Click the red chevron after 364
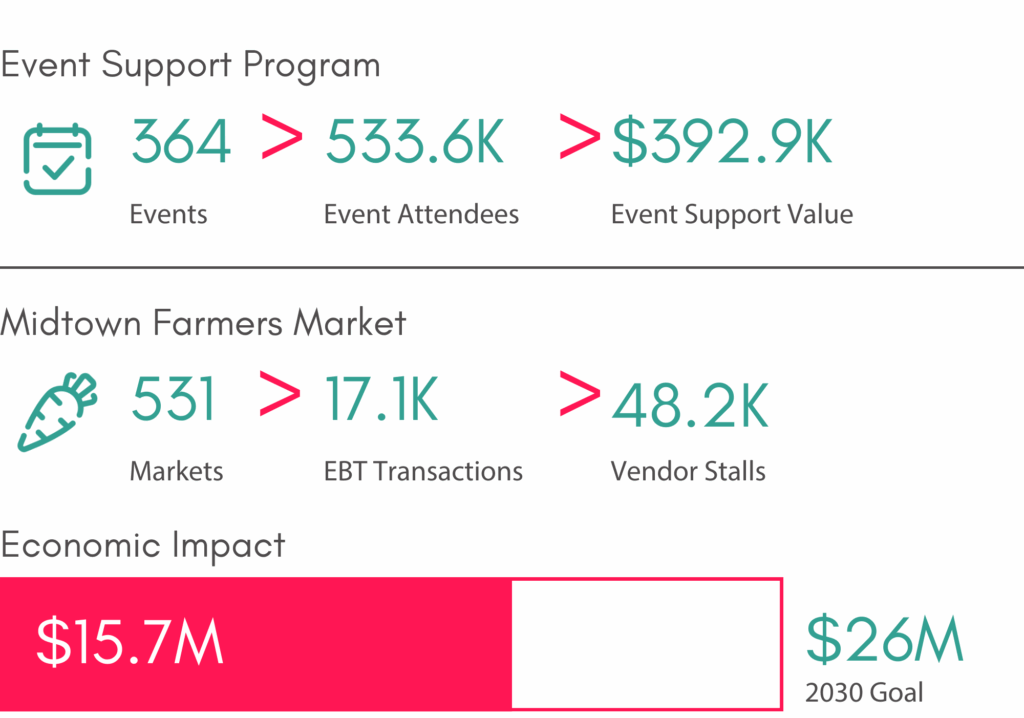1024x718 pixels. tap(281, 137)
